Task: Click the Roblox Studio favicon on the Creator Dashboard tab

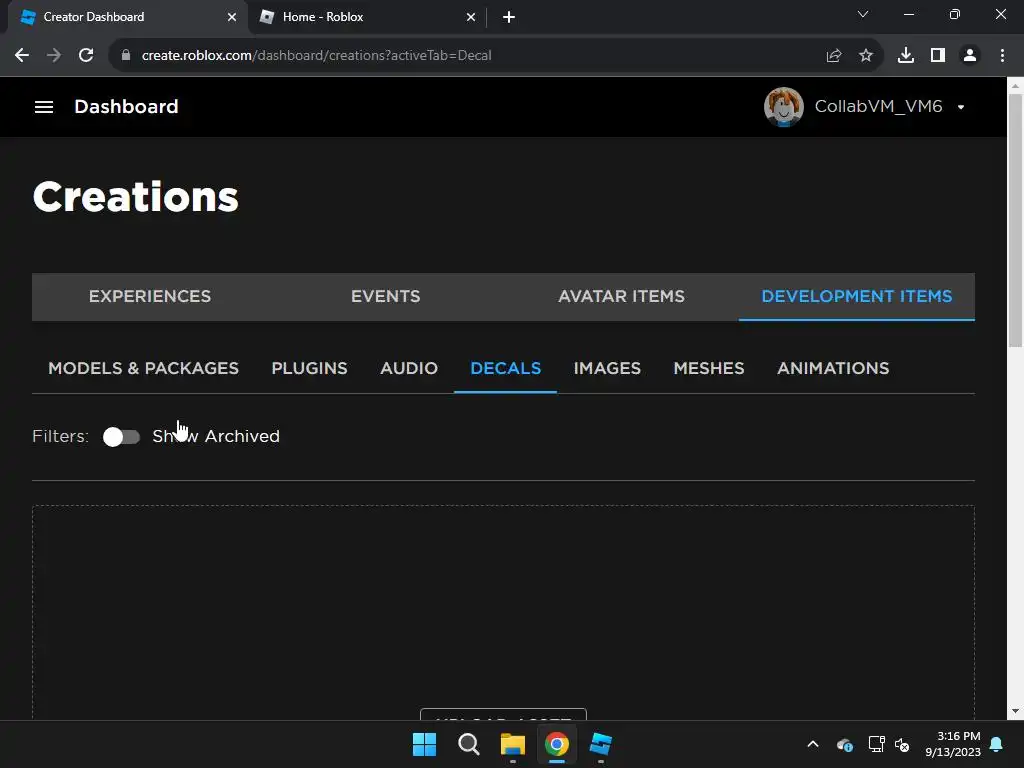Action: pyautogui.click(x=27, y=17)
